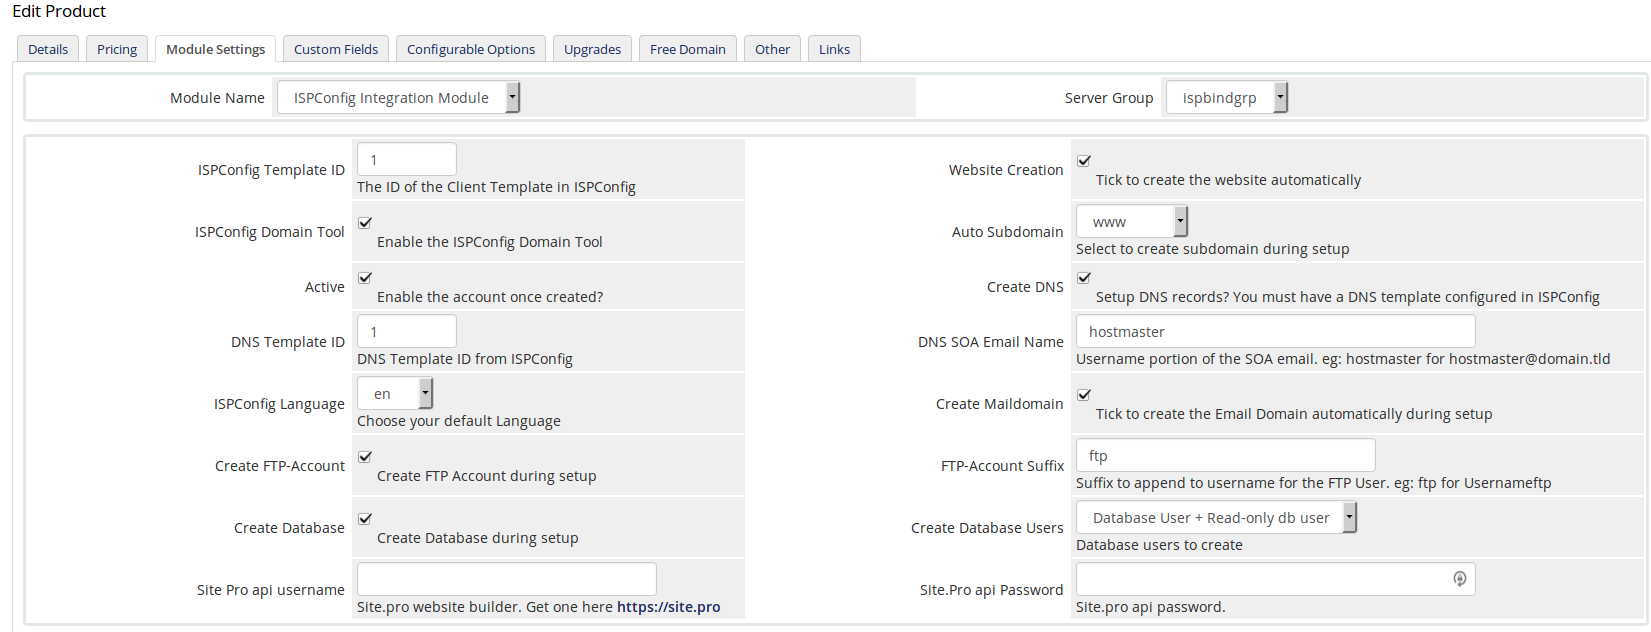
Task: Click 'DNS Template ID from ISPConfig' description
Action: pyautogui.click(x=465, y=359)
